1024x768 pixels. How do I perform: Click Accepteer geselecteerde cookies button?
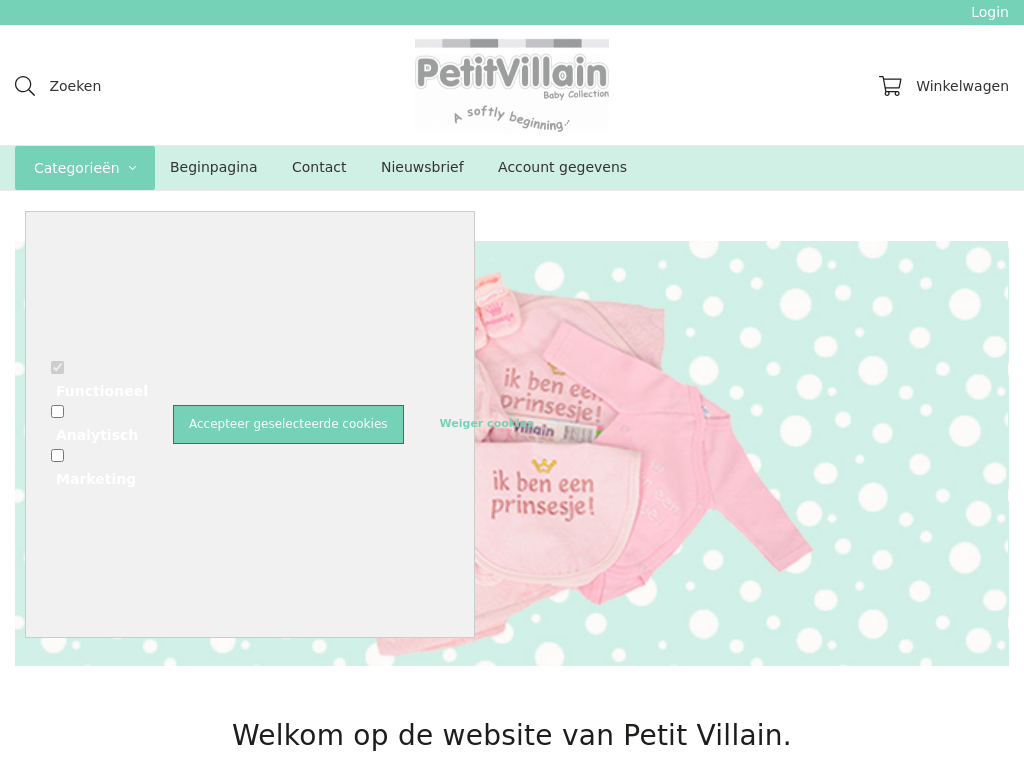(x=288, y=424)
